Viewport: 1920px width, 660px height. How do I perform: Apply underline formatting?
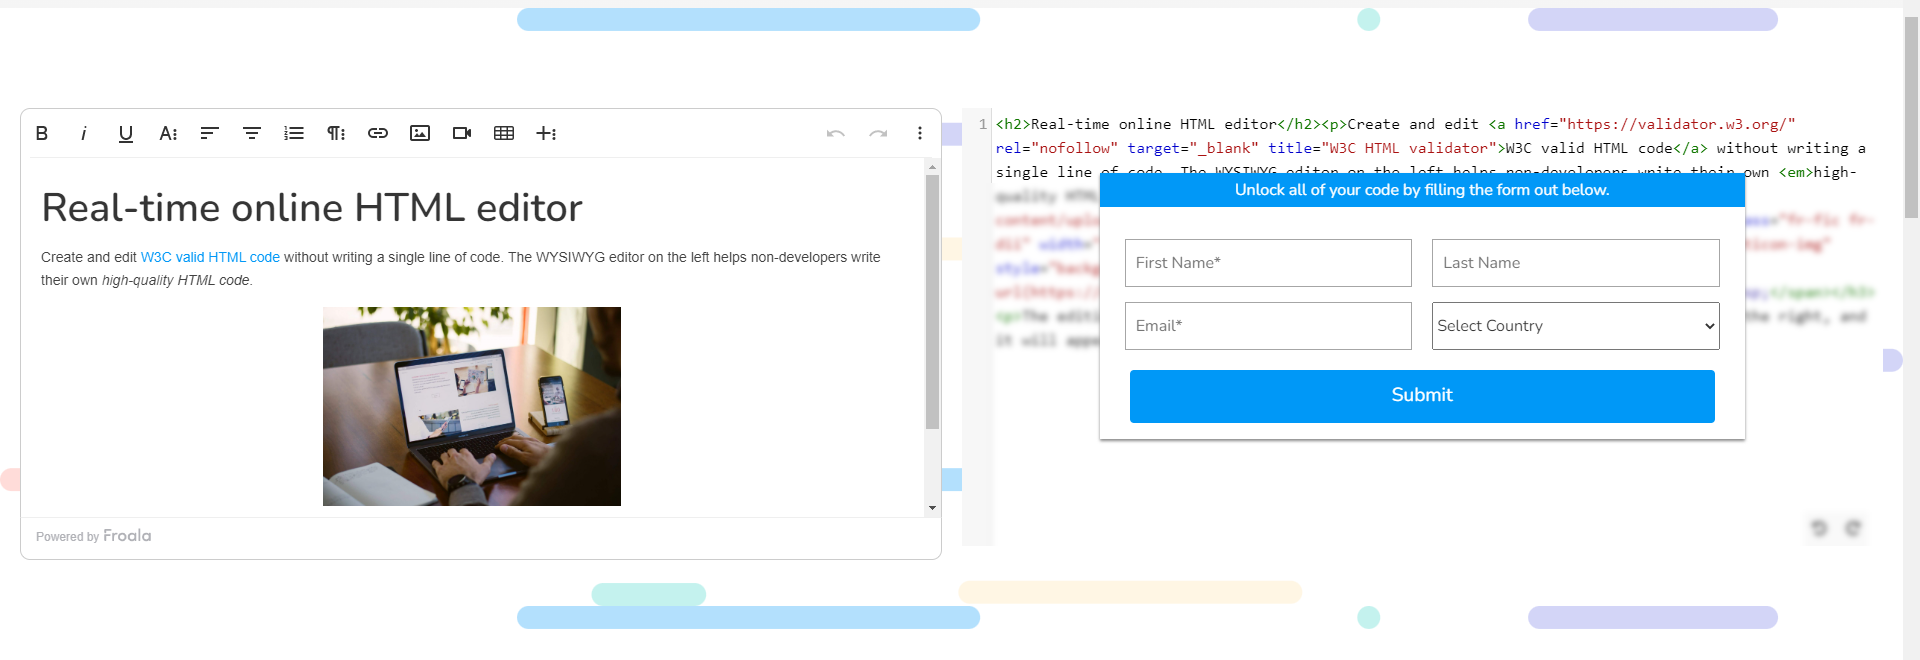click(126, 133)
